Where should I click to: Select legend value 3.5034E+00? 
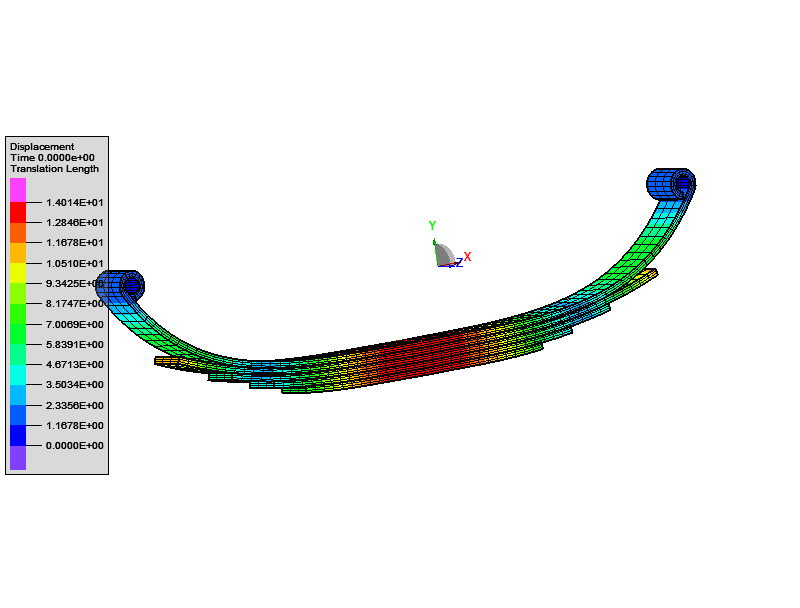(x=74, y=384)
